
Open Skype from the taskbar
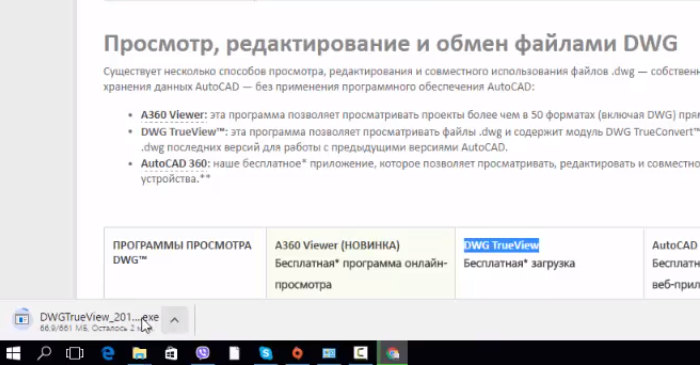pyautogui.click(x=266, y=353)
